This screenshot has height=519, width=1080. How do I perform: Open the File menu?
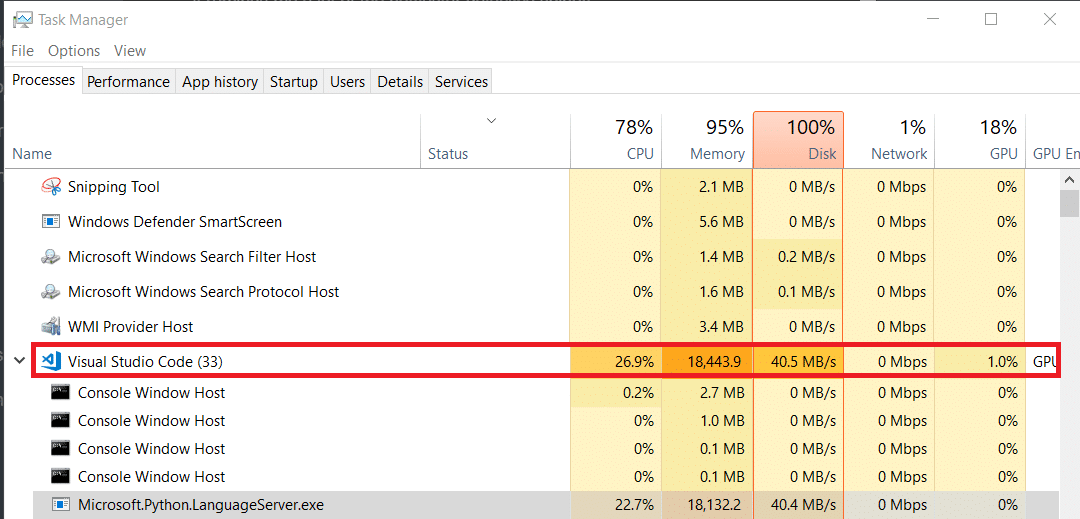point(23,51)
